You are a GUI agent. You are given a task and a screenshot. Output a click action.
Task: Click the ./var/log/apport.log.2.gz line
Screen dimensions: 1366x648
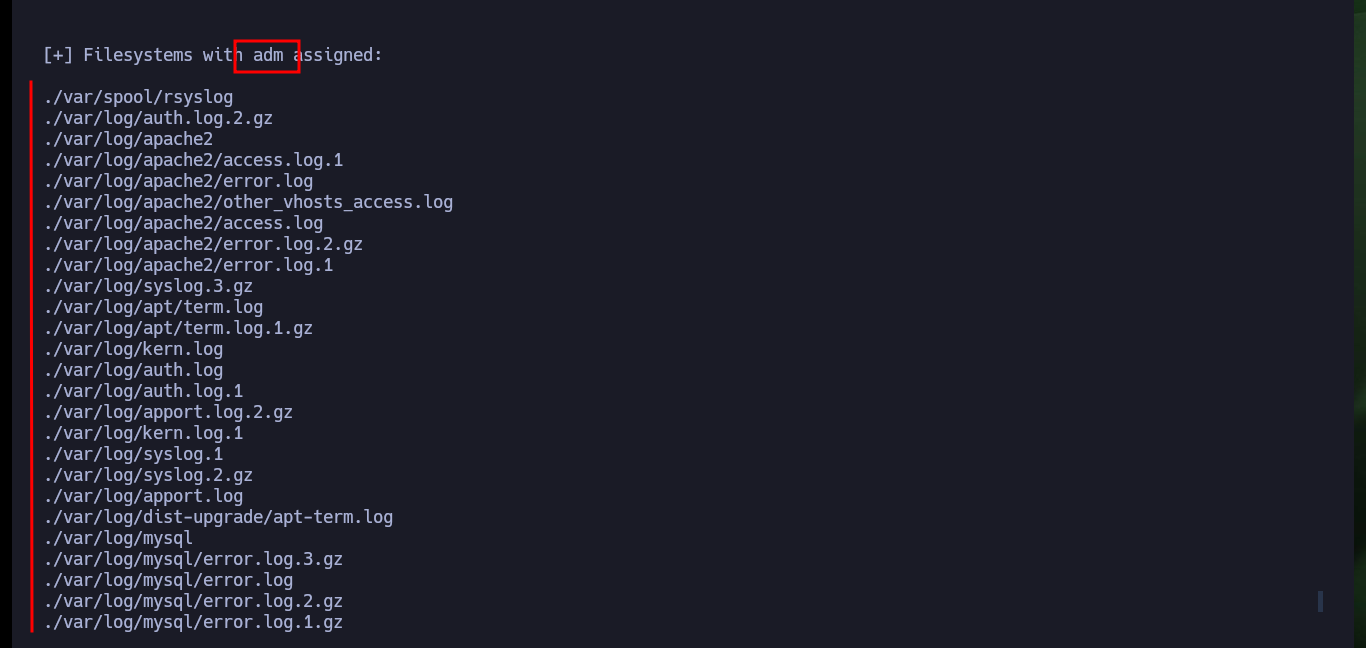(x=168, y=413)
